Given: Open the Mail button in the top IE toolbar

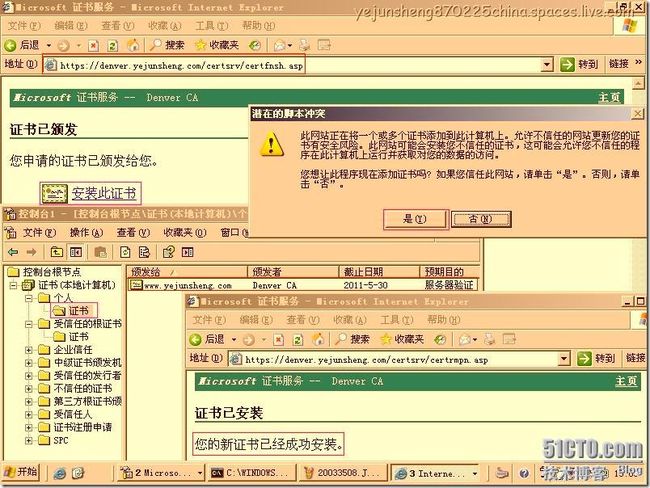Looking at the screenshot, I should (x=279, y=45).
